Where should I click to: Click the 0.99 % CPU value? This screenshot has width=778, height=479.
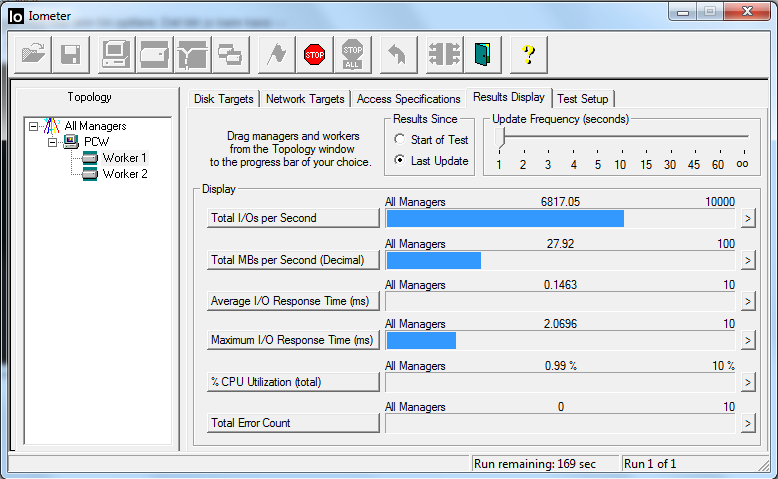(x=561, y=366)
